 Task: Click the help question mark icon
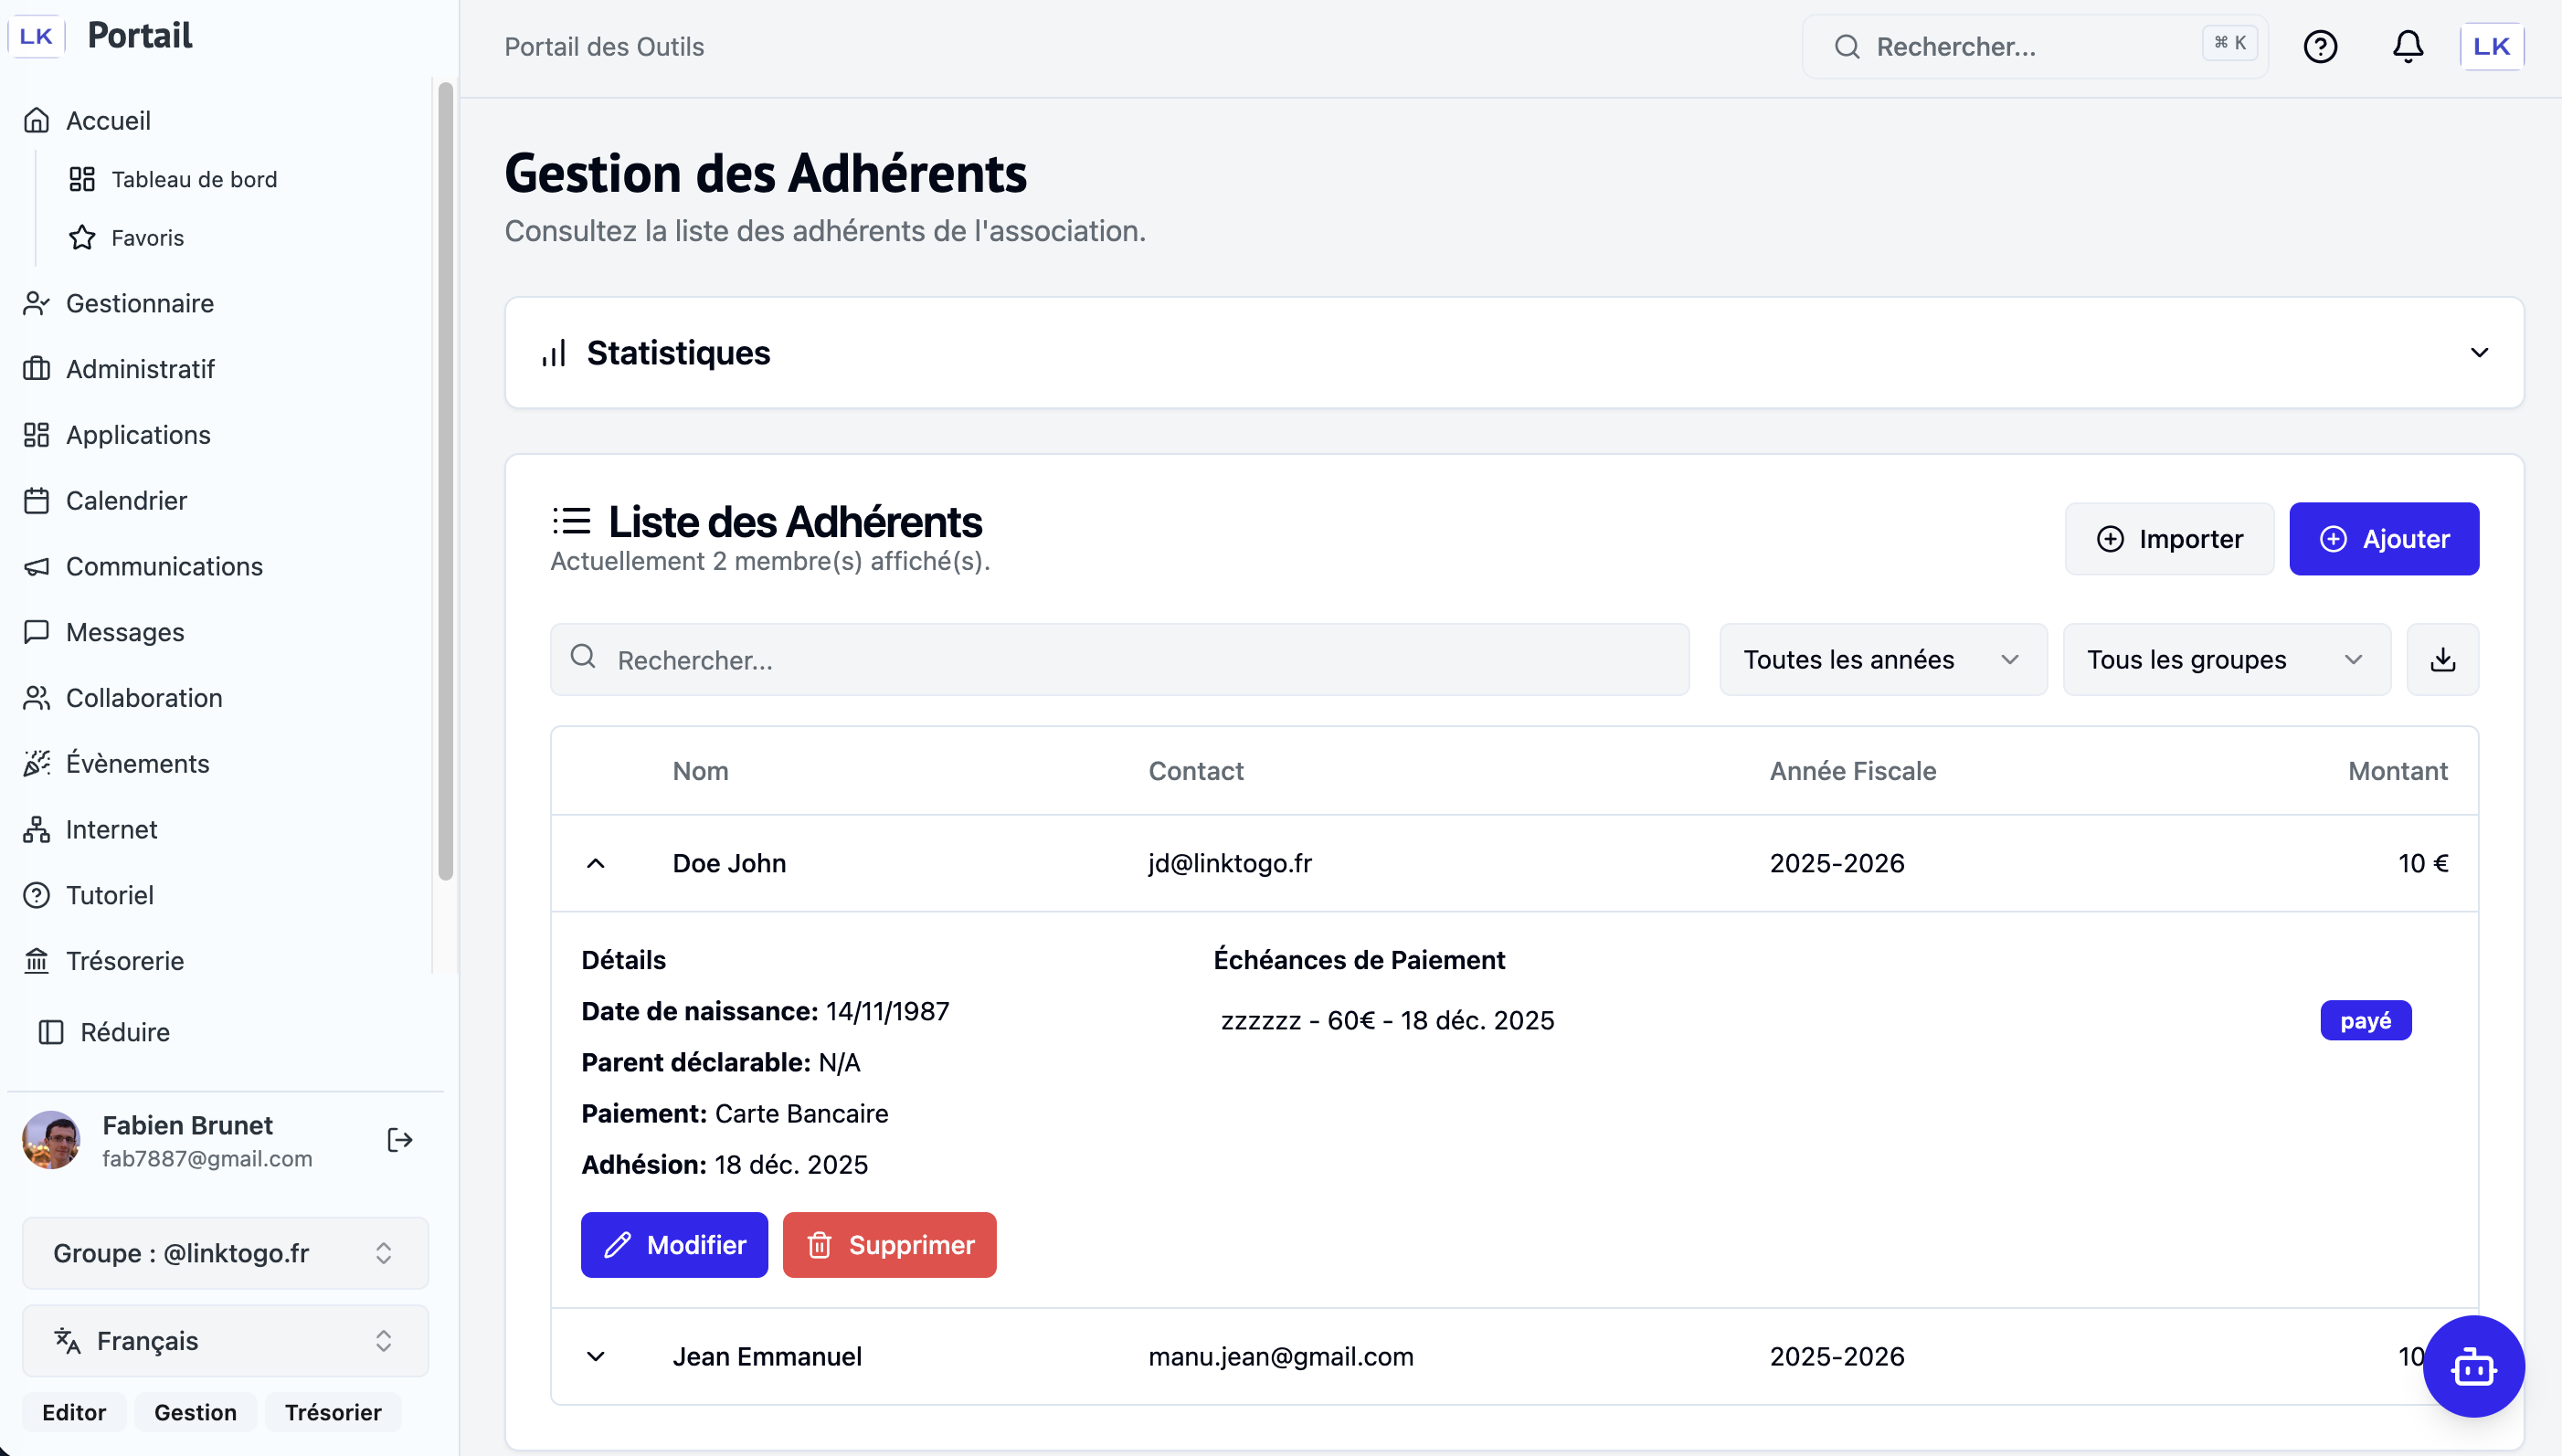[2320, 47]
